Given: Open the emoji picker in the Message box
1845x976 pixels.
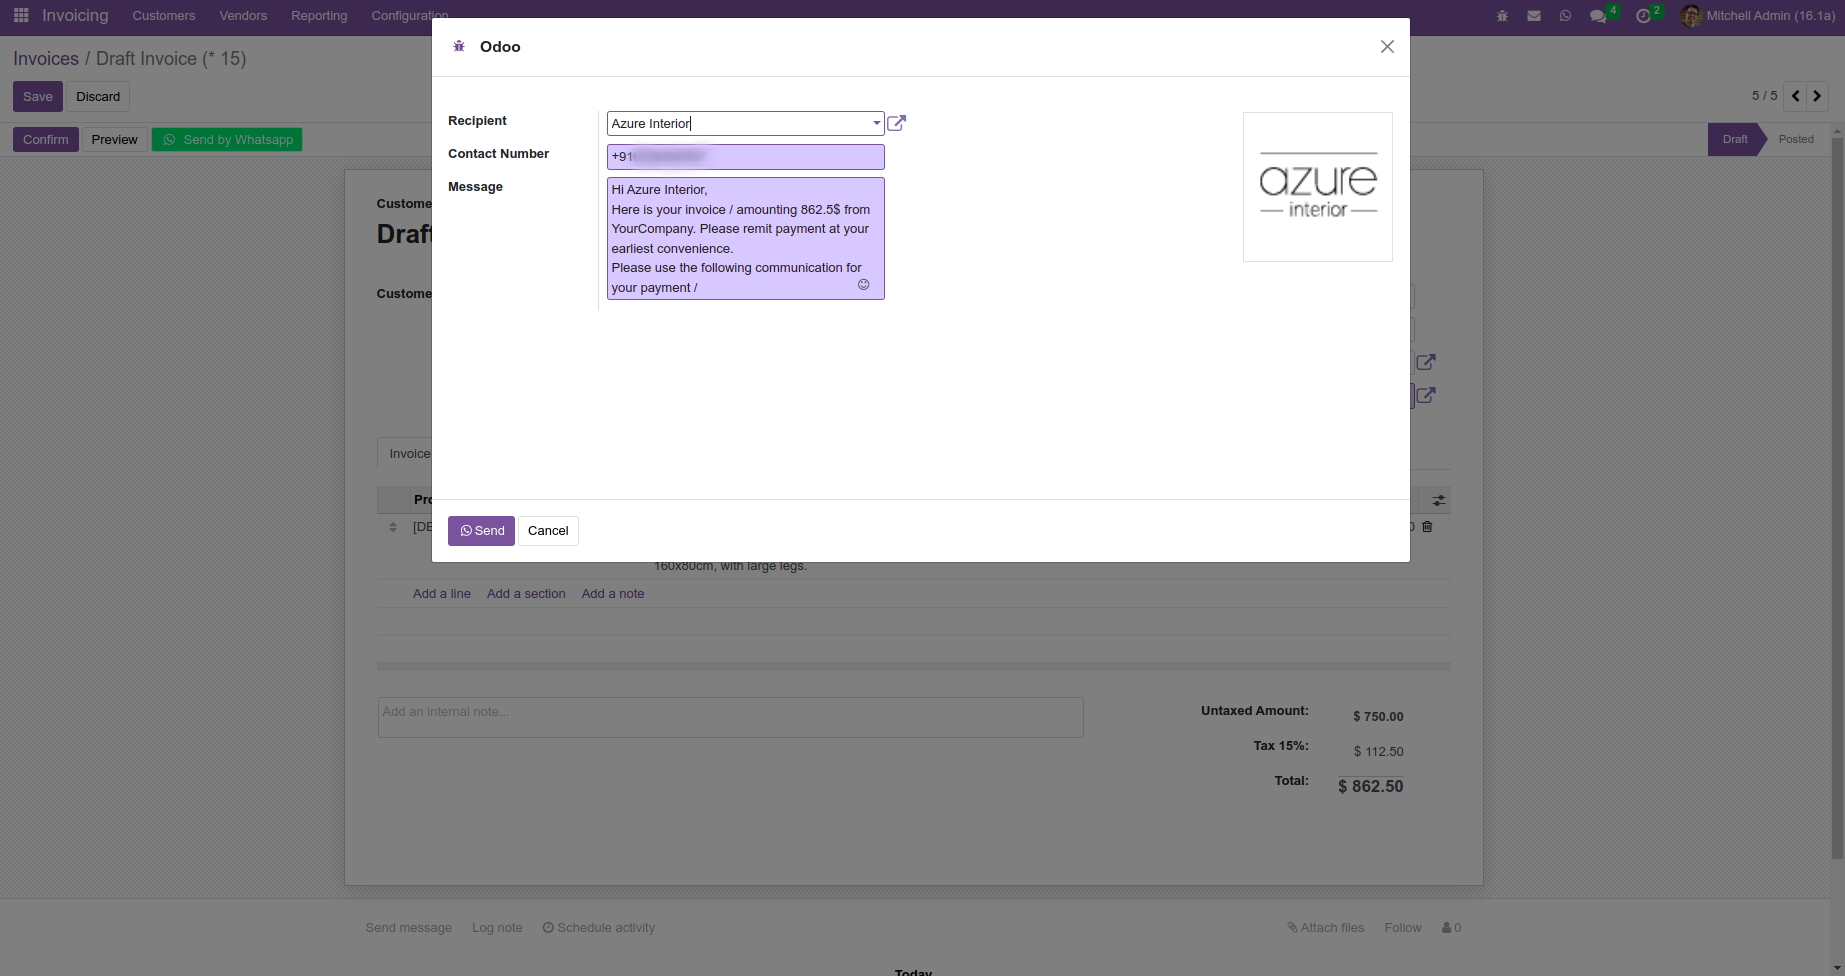Looking at the screenshot, I should click(864, 285).
